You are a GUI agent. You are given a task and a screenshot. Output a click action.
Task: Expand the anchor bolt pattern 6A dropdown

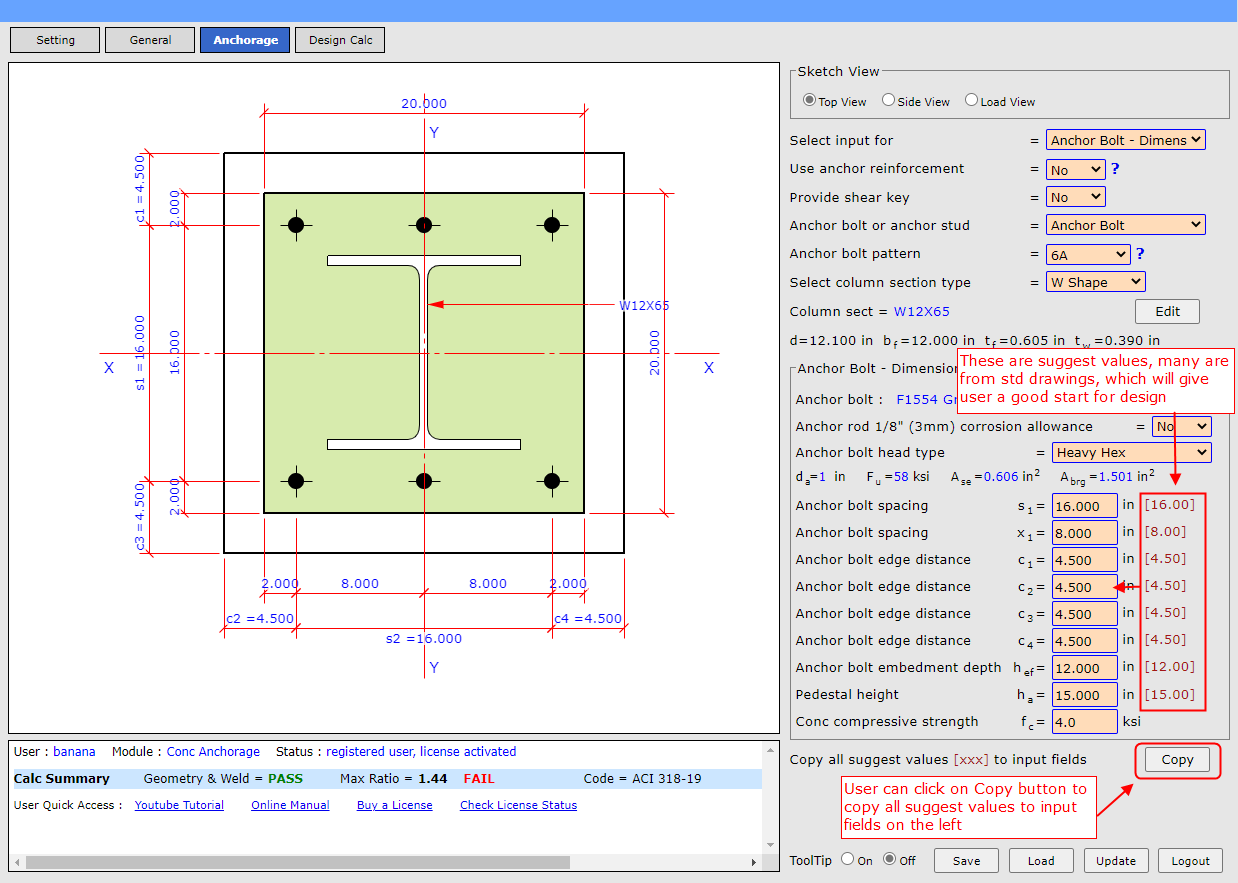click(1088, 255)
